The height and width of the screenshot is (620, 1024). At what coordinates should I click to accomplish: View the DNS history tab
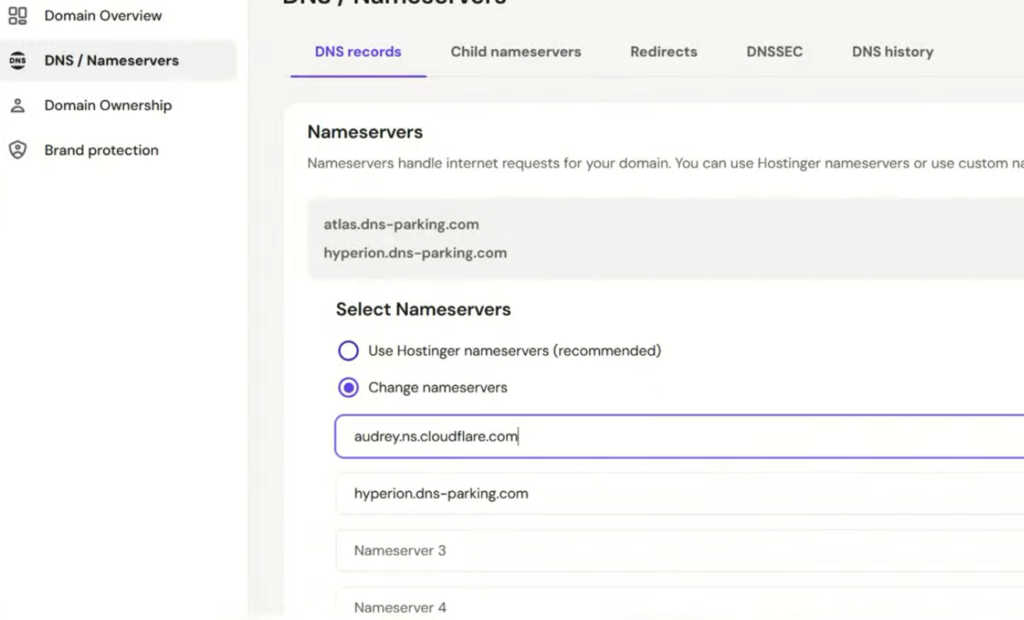pos(893,52)
